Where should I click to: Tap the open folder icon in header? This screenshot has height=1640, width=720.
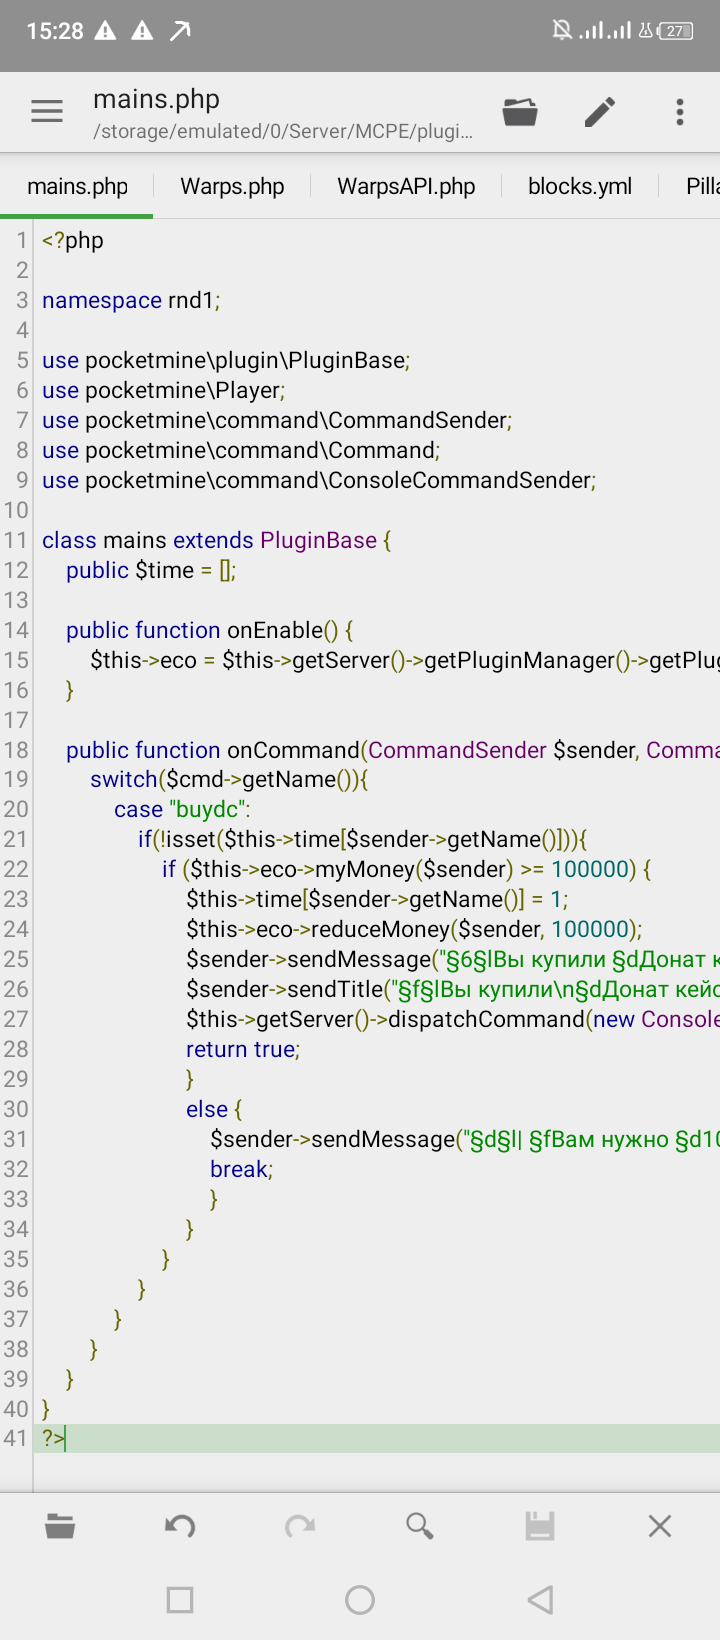coord(520,111)
